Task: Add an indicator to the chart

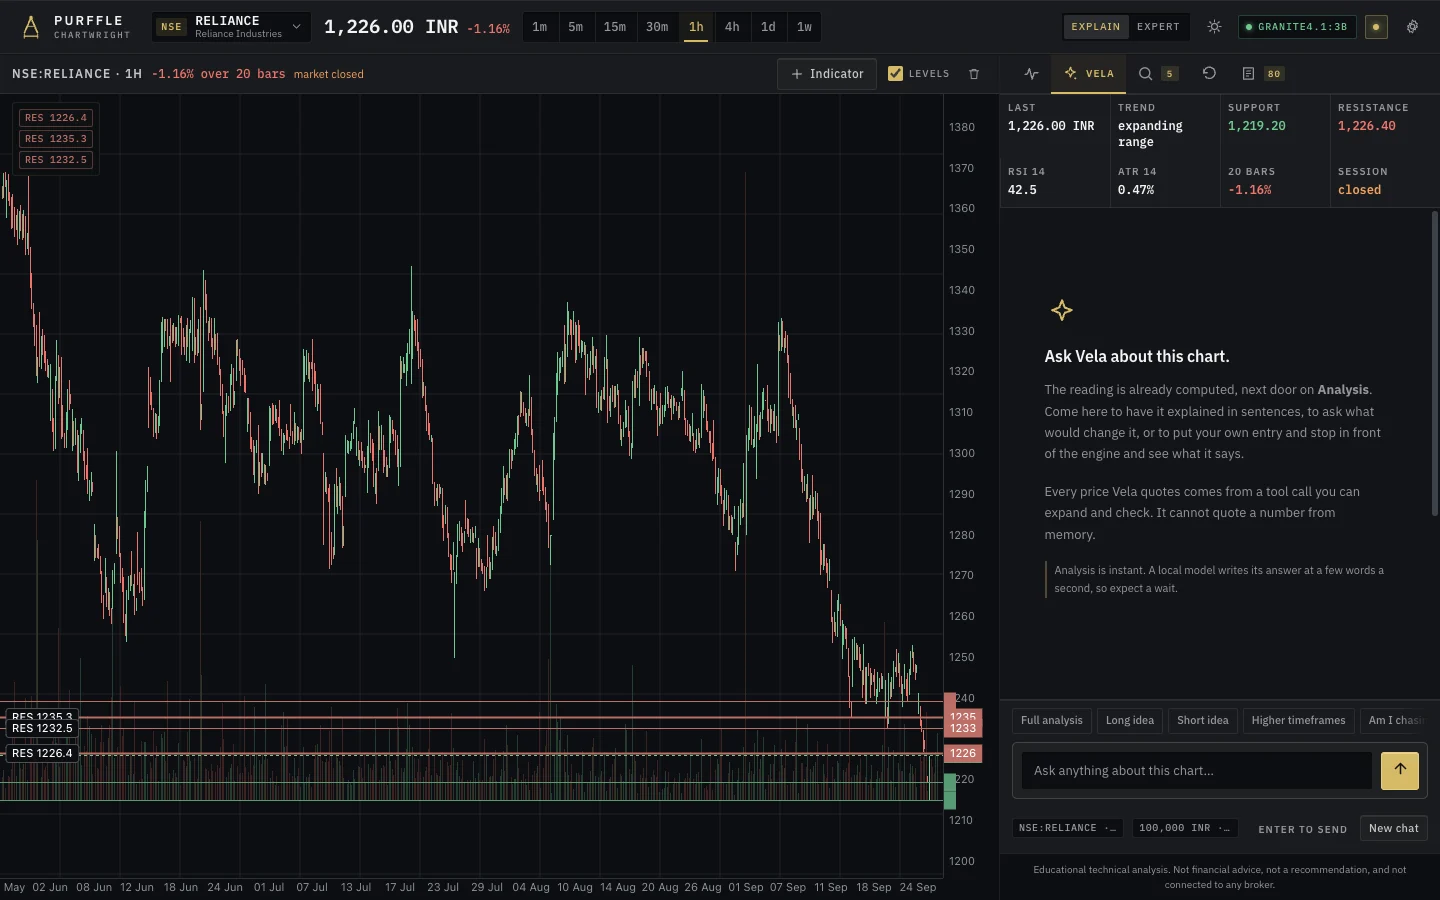Action: tap(827, 74)
